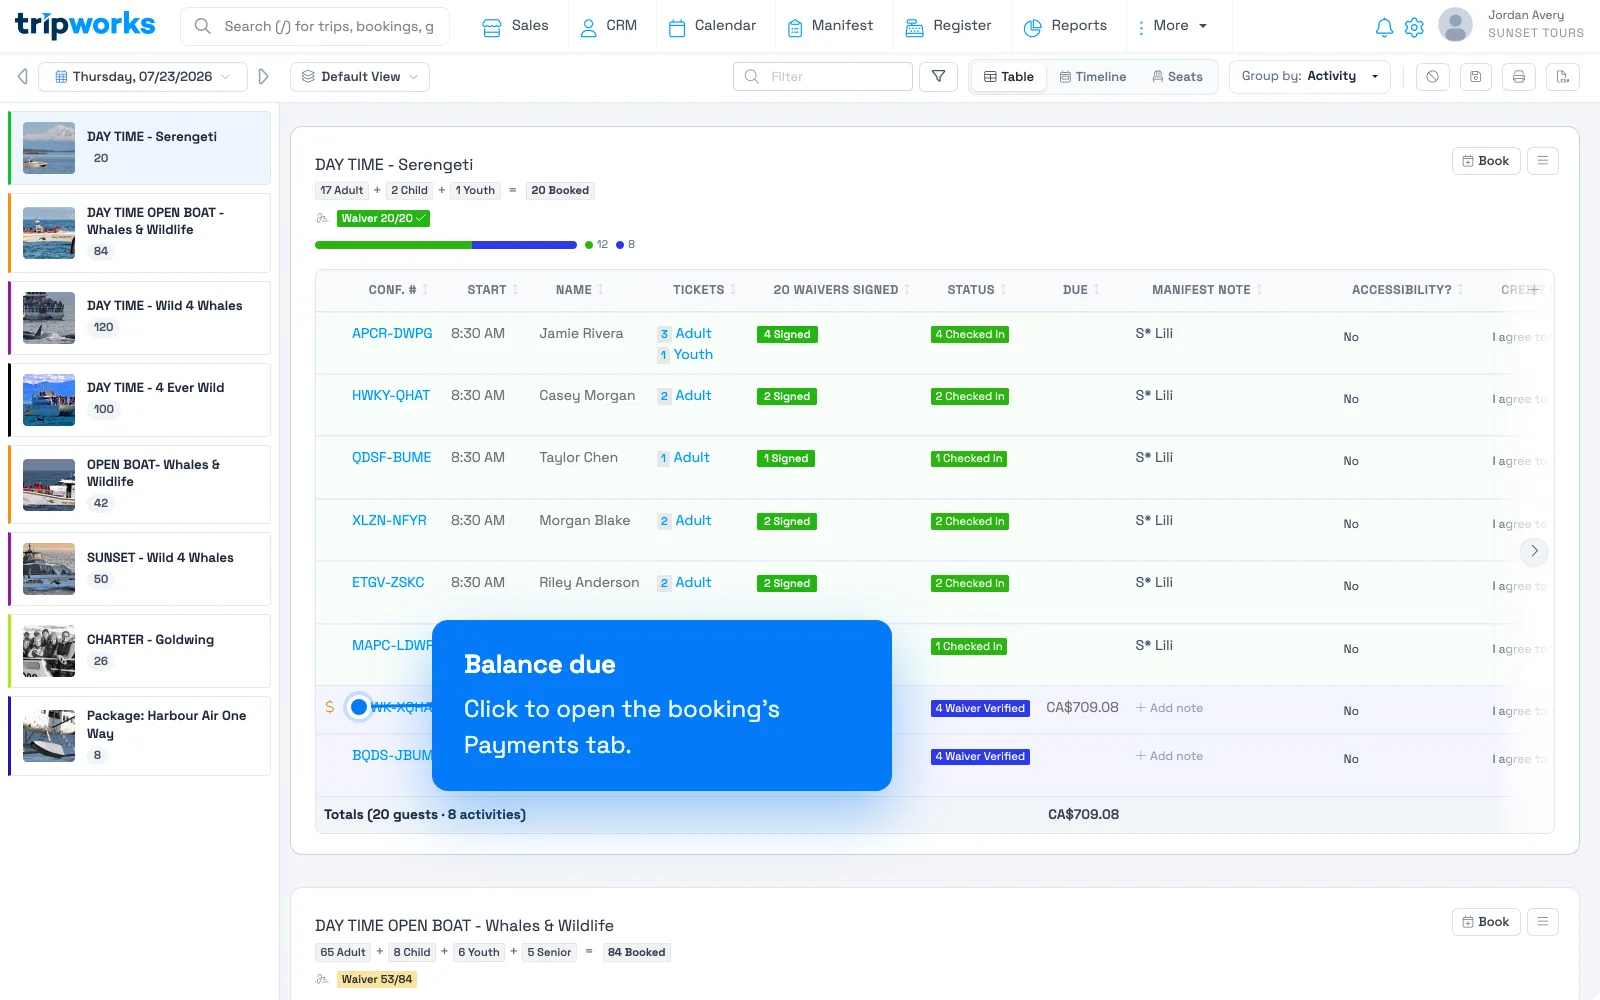Open the Manifest menu

click(830, 26)
